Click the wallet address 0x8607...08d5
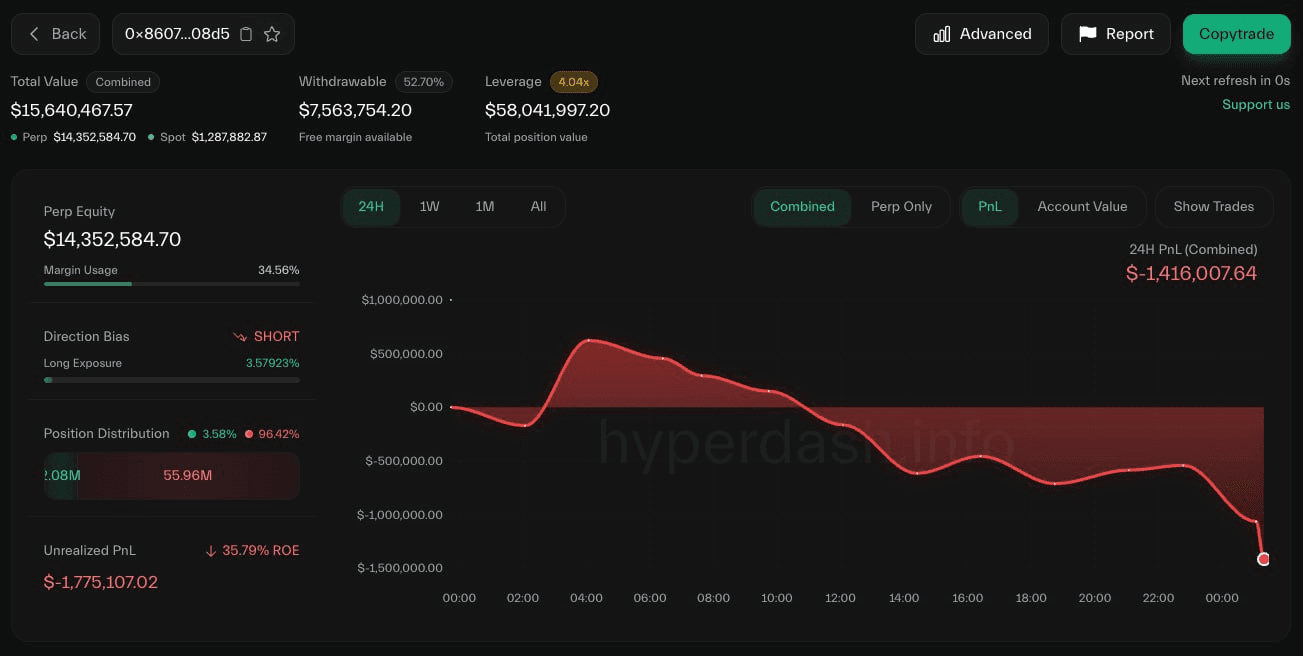 tap(177, 34)
